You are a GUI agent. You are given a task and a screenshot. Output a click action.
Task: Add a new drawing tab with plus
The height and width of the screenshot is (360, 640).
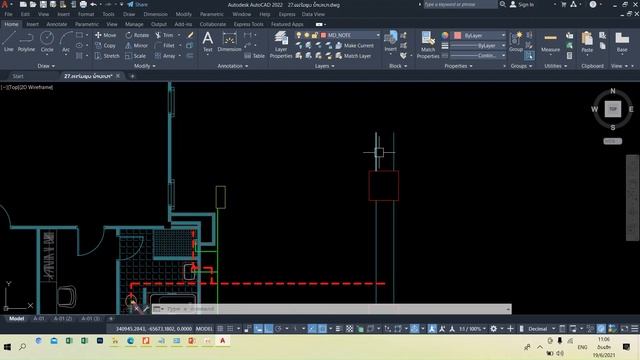(132, 76)
